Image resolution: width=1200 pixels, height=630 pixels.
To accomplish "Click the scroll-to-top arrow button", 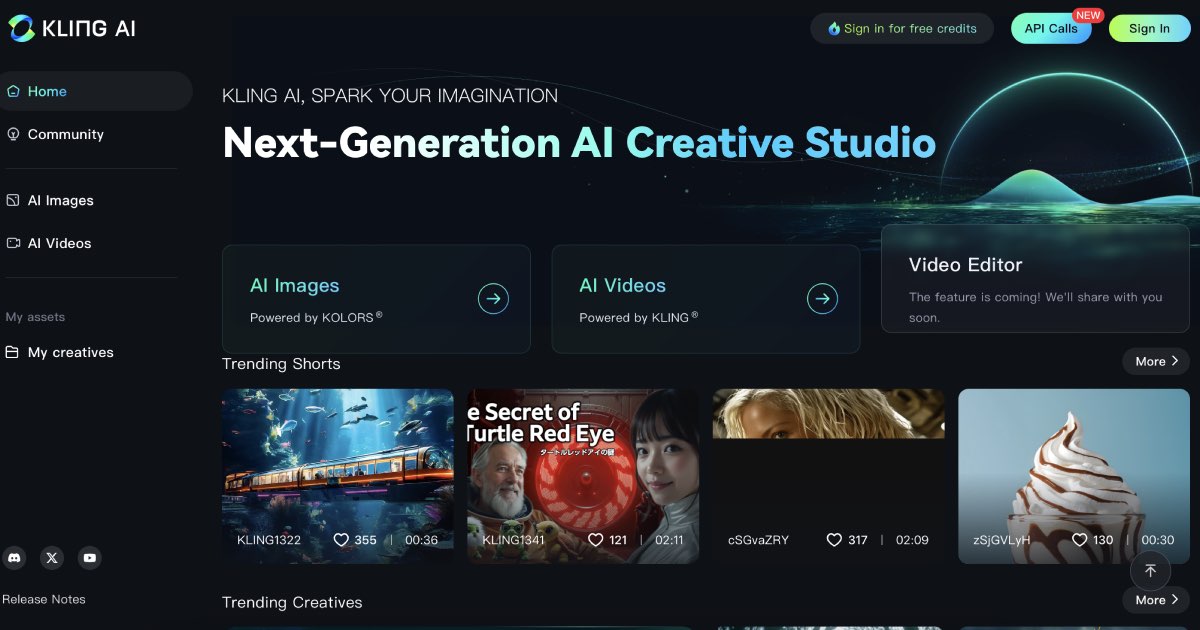I will pyautogui.click(x=1150, y=571).
